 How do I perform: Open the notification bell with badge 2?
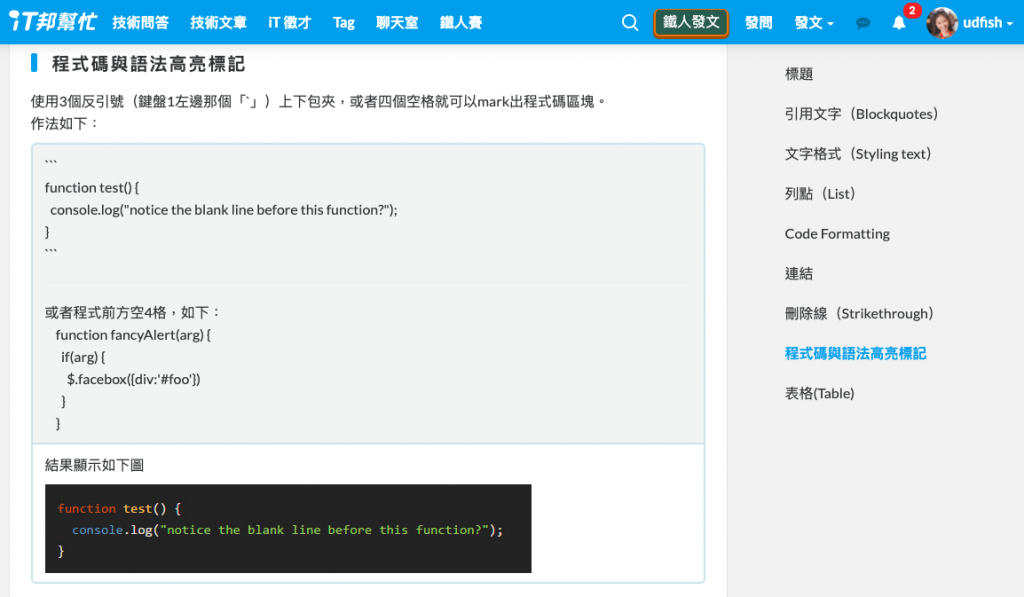899,23
